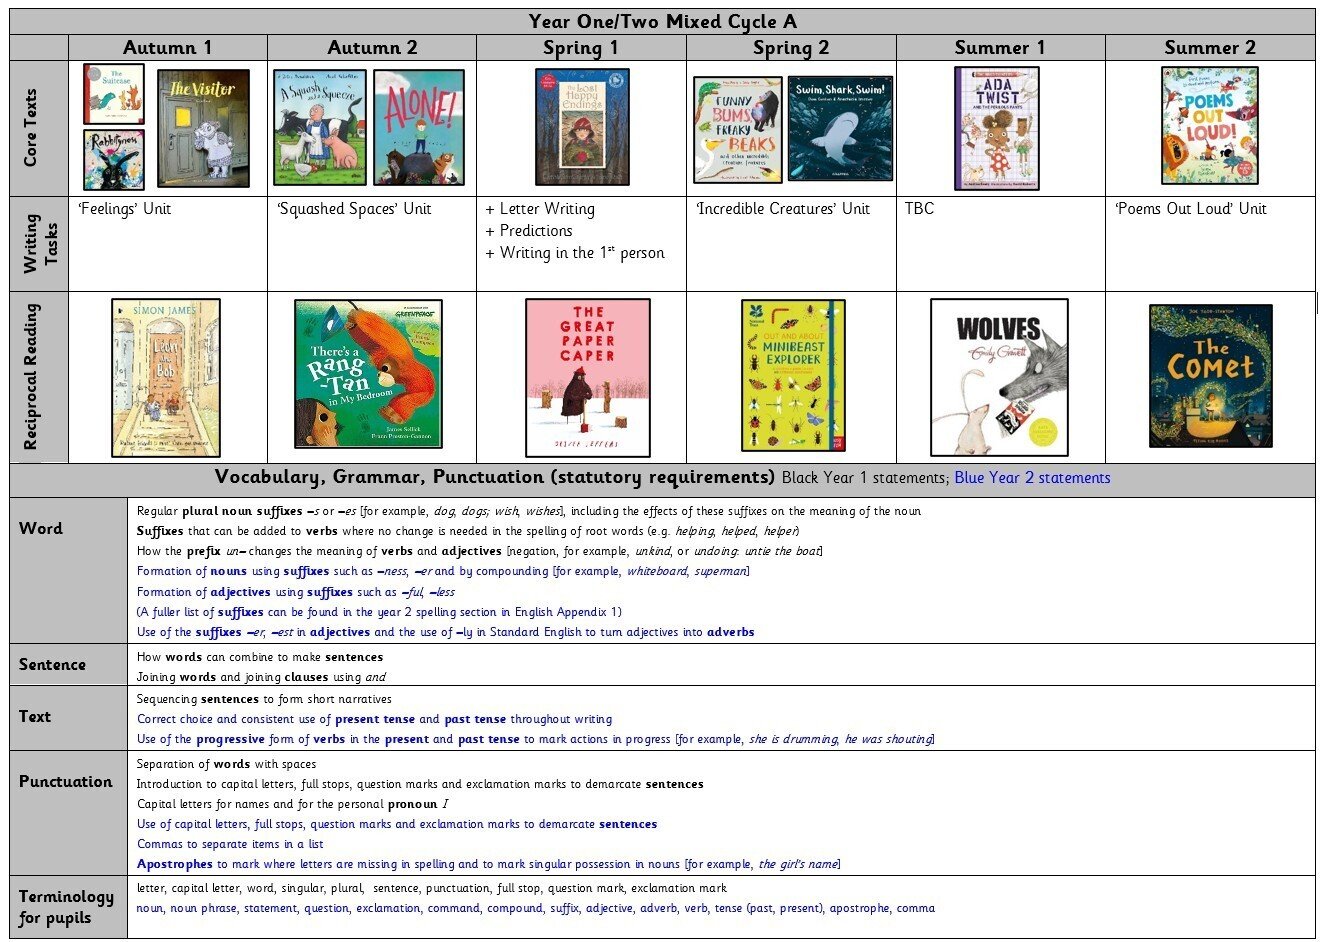Image resolution: width=1321 pixels, height=942 pixels.
Task: Click 'Use of the progressive form' line
Action: pos(536,739)
